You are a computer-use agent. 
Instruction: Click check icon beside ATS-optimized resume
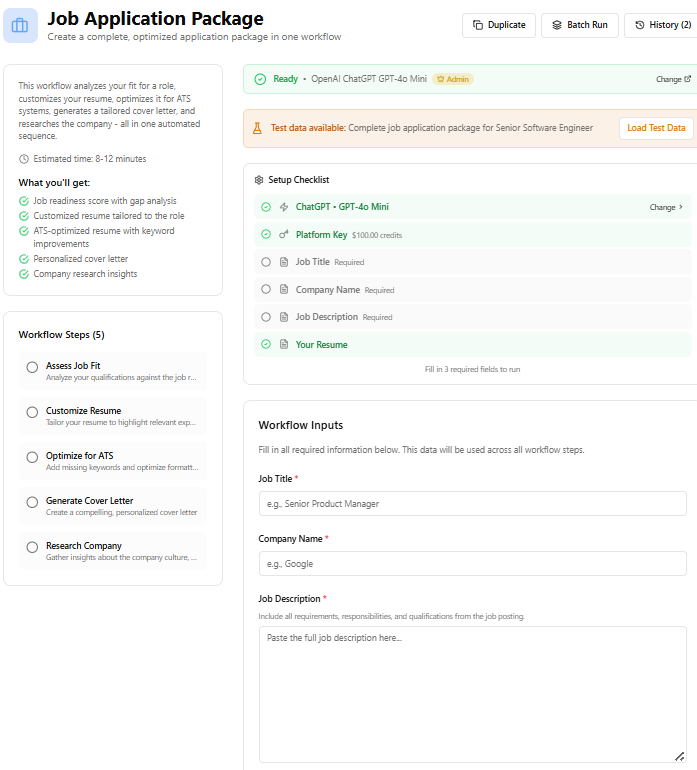pos(24,231)
